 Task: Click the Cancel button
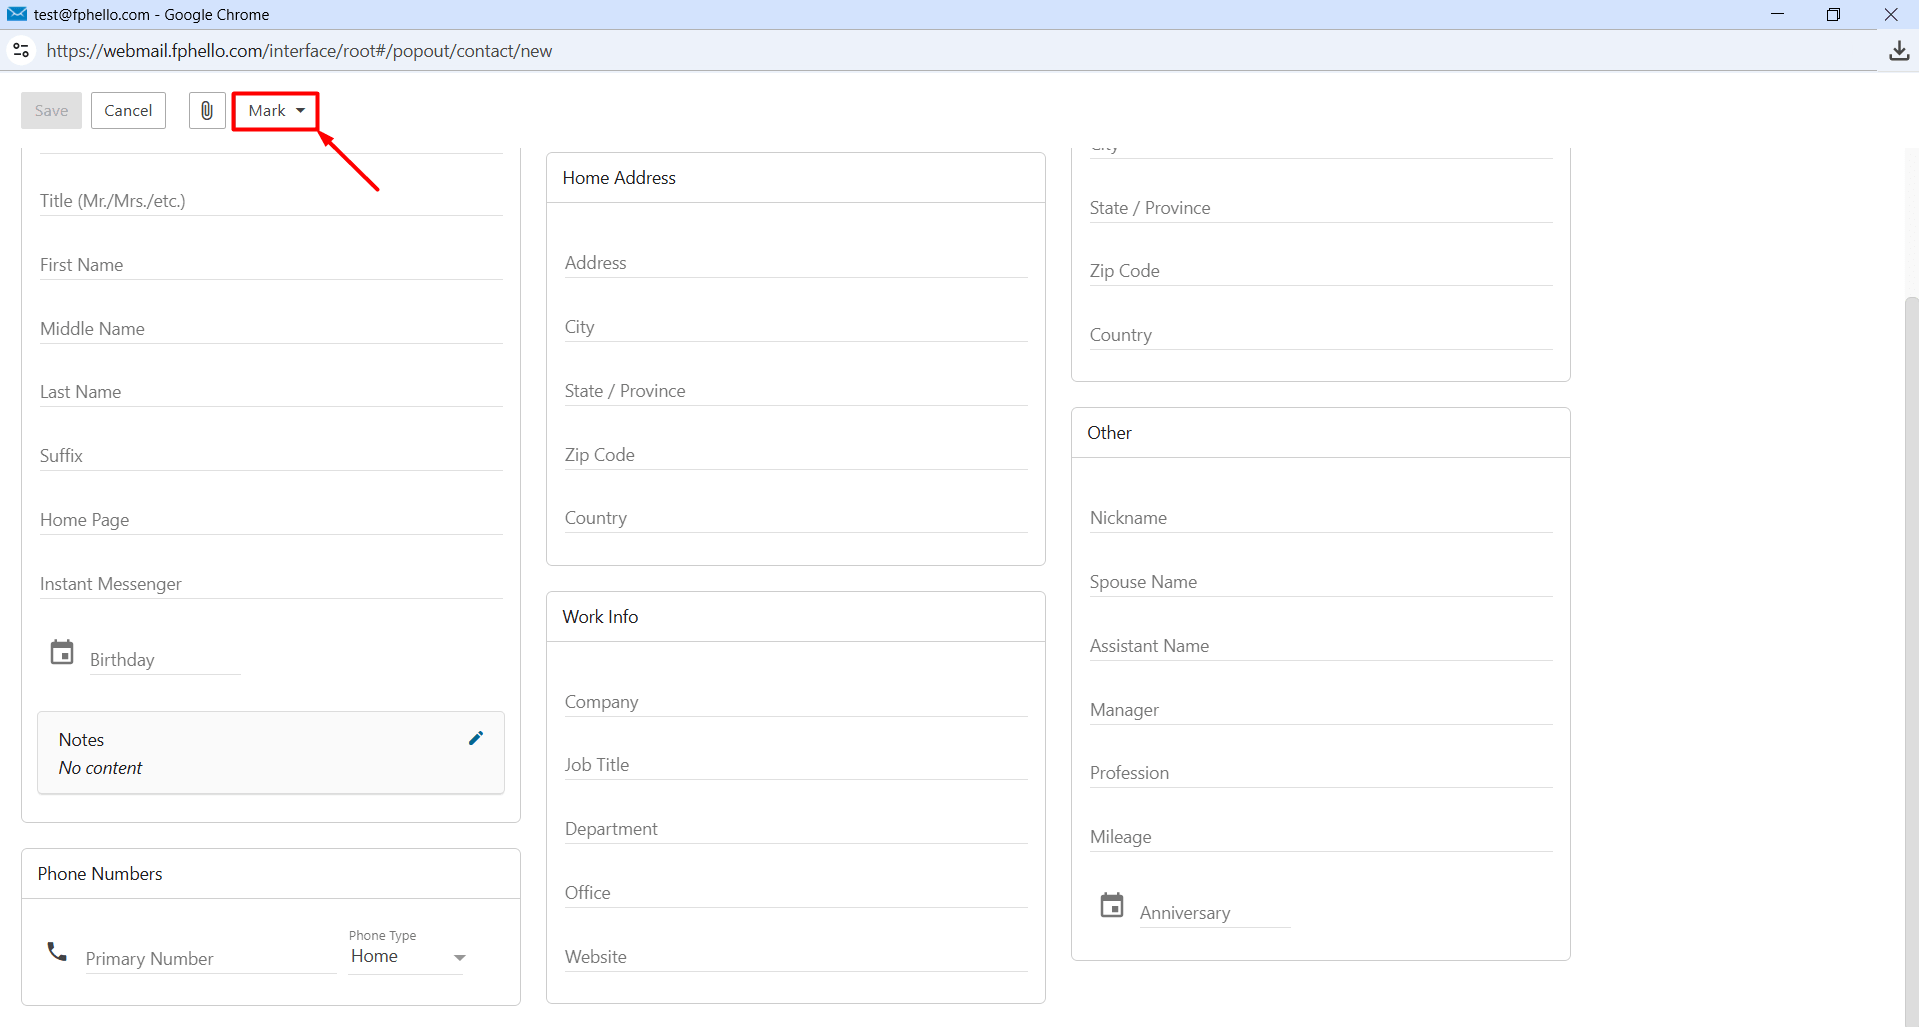point(128,110)
